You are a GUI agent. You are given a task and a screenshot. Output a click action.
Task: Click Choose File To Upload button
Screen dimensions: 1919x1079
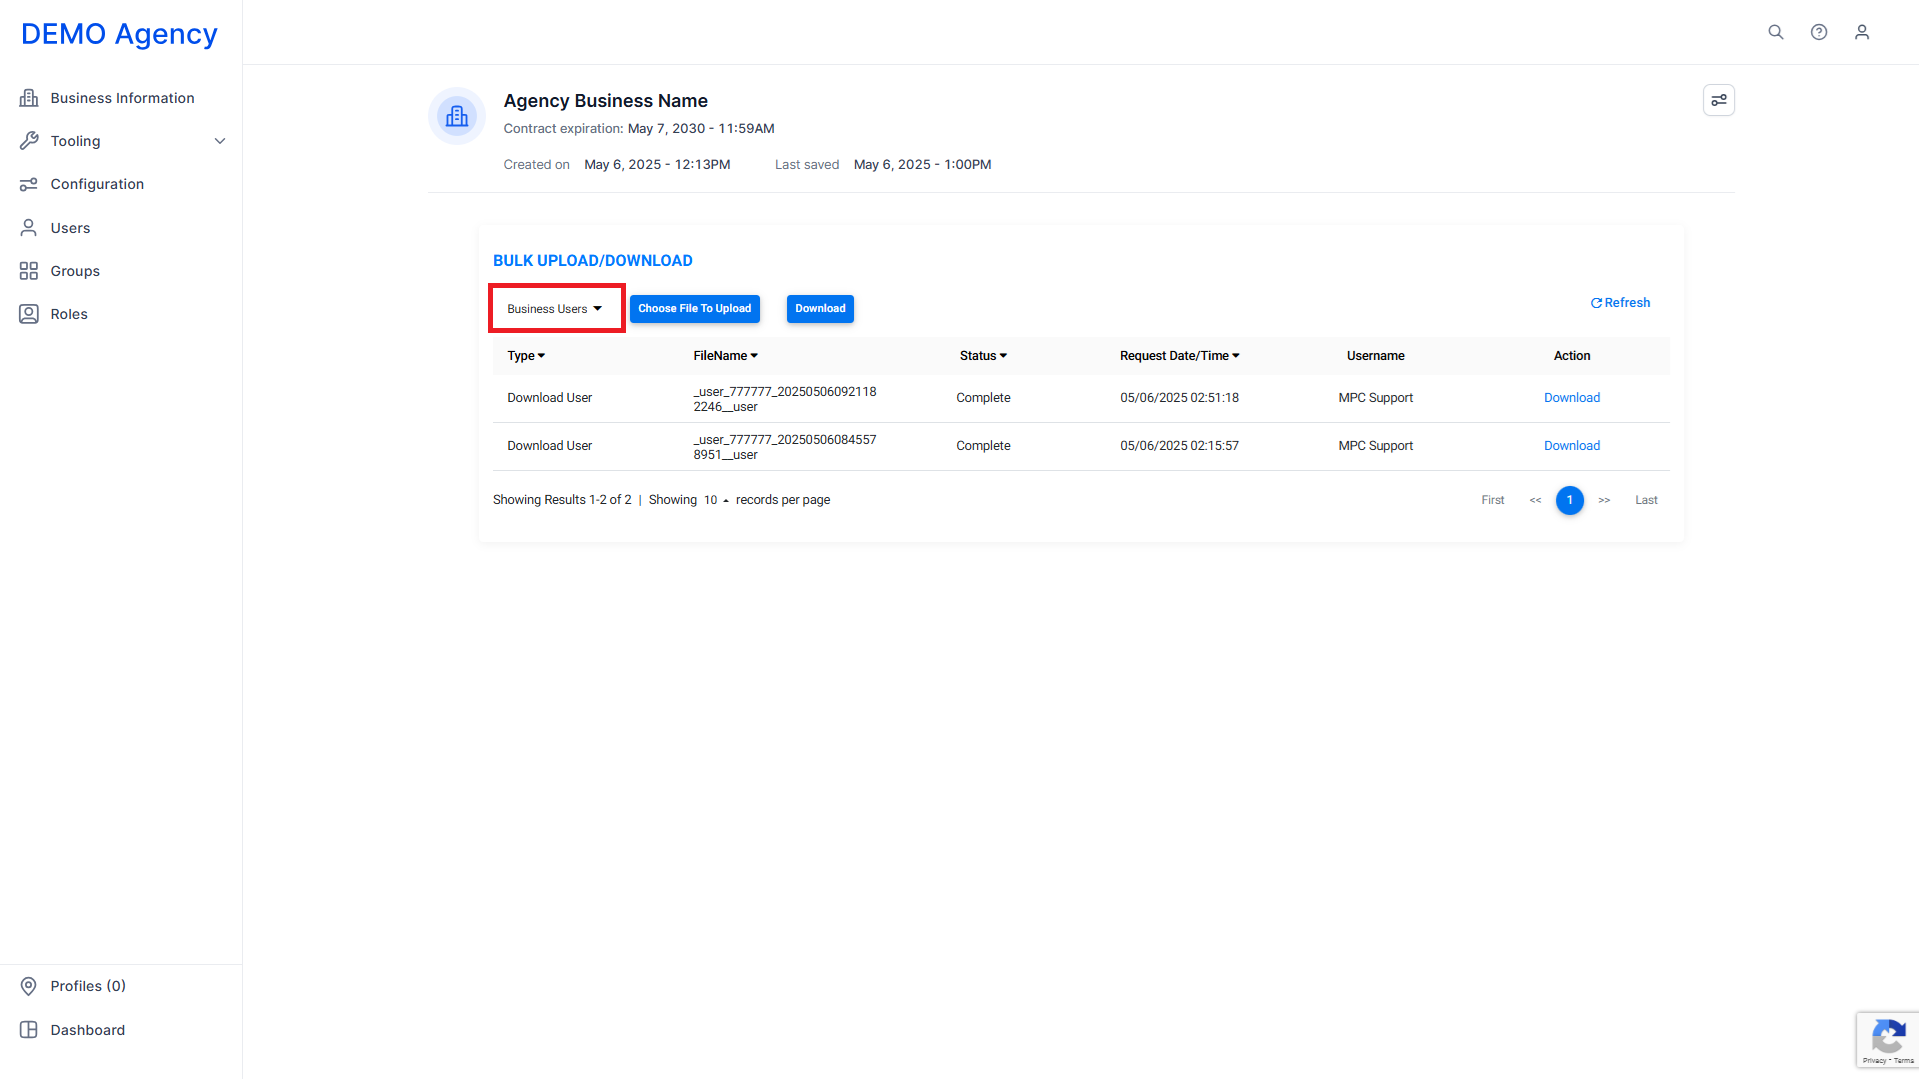coord(695,309)
